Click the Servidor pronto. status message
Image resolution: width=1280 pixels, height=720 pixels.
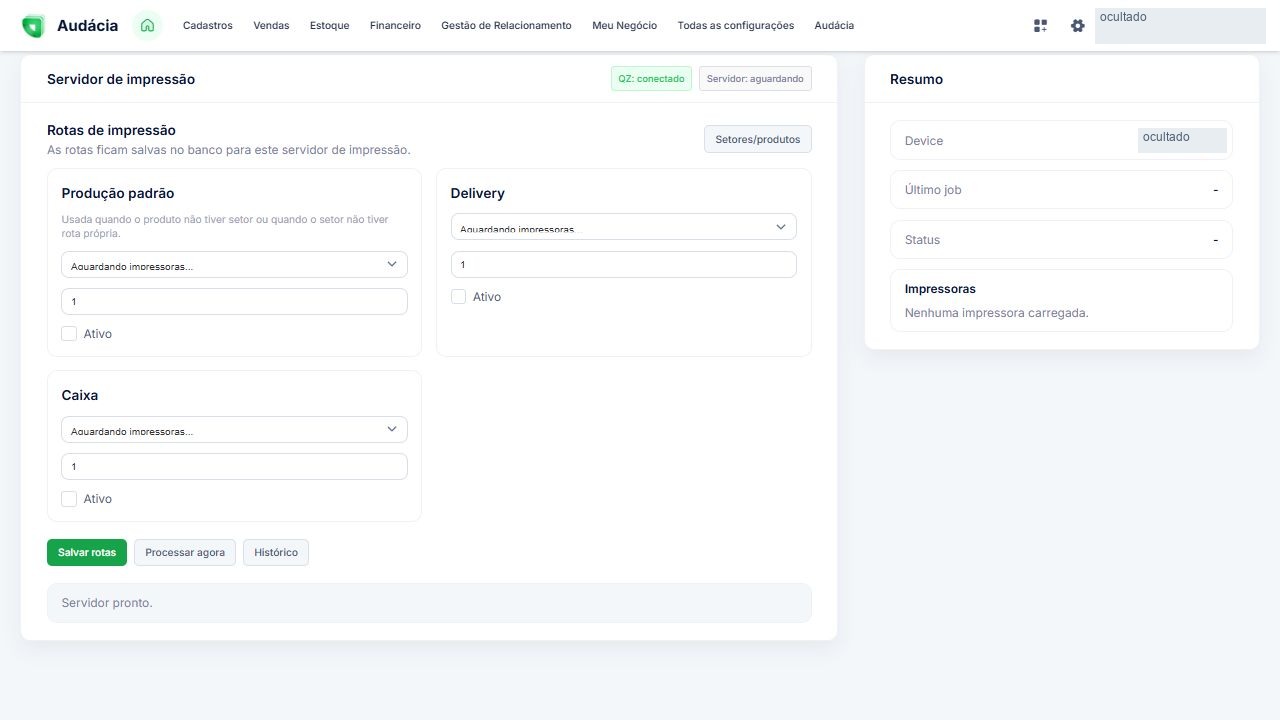(429, 603)
